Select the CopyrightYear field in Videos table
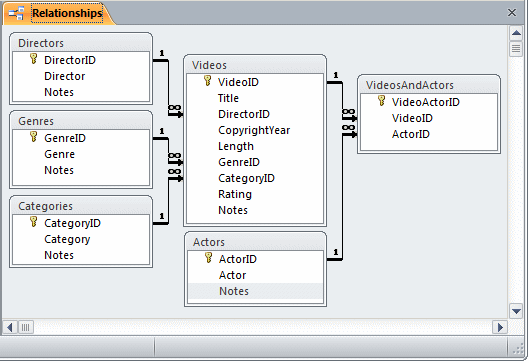 pyautogui.click(x=255, y=130)
